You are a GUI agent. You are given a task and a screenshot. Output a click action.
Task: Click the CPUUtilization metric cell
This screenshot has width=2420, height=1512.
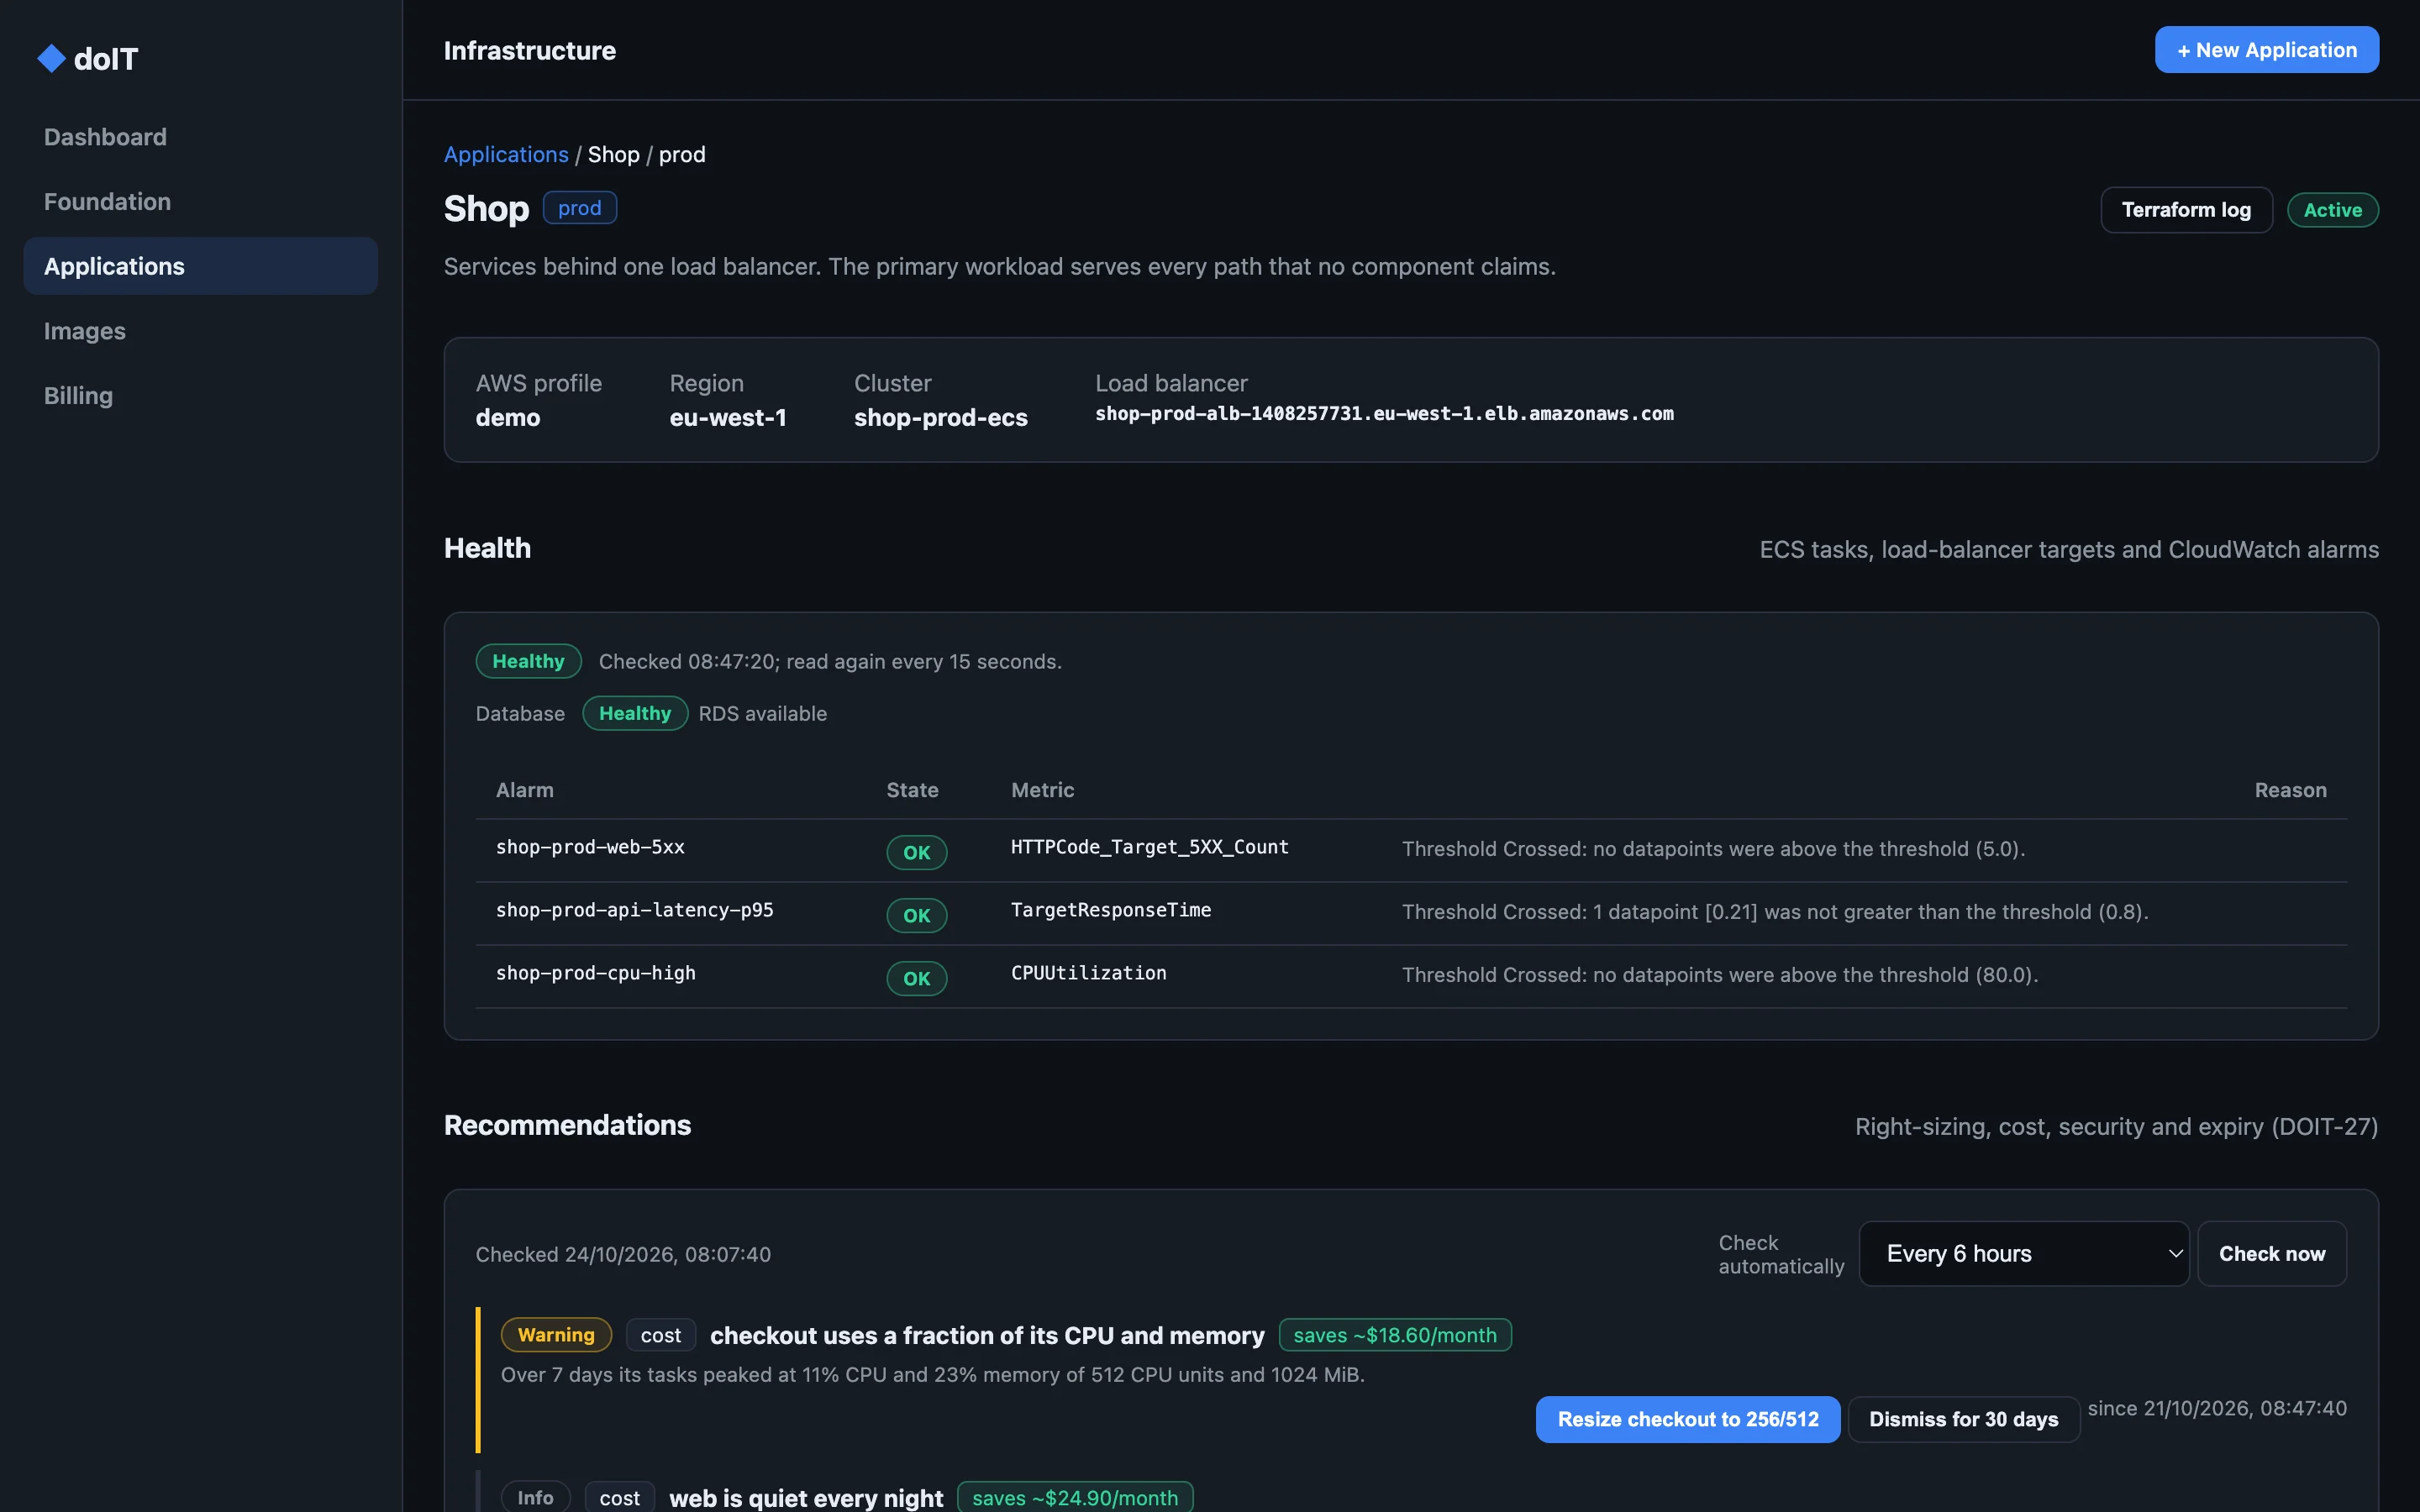[x=1089, y=973]
